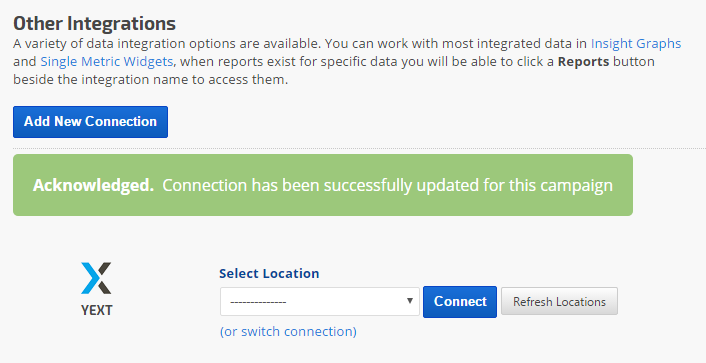Open the Insight Graphs link
Screen dimensions: 706x363
636,44
